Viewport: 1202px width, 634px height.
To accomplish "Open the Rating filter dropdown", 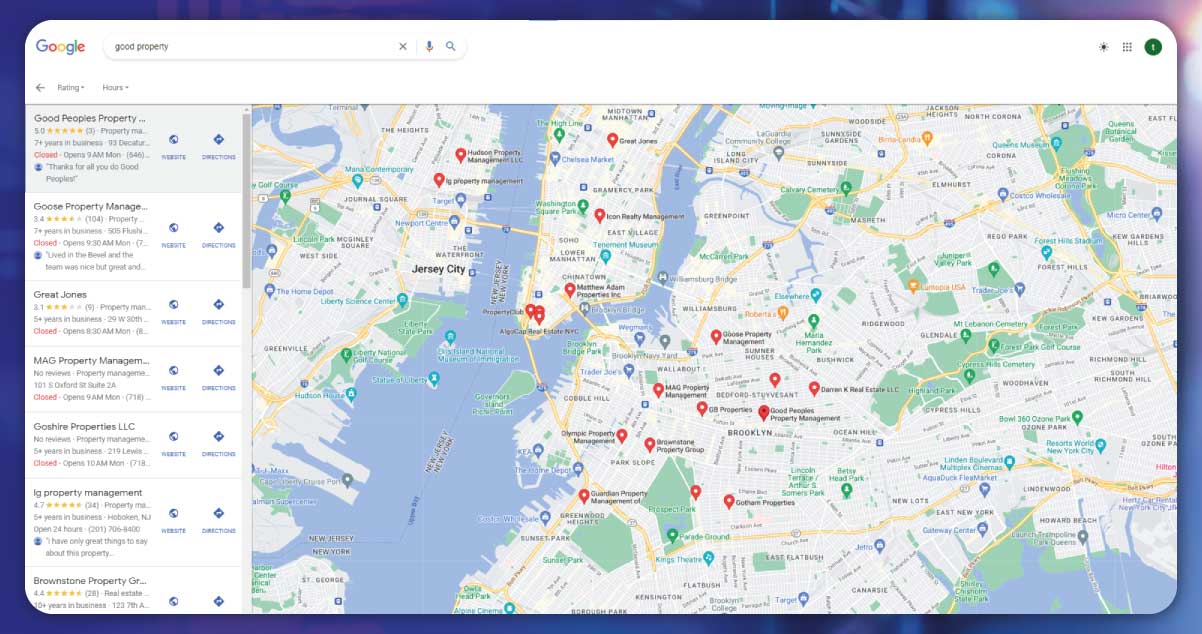I will pyautogui.click(x=71, y=88).
